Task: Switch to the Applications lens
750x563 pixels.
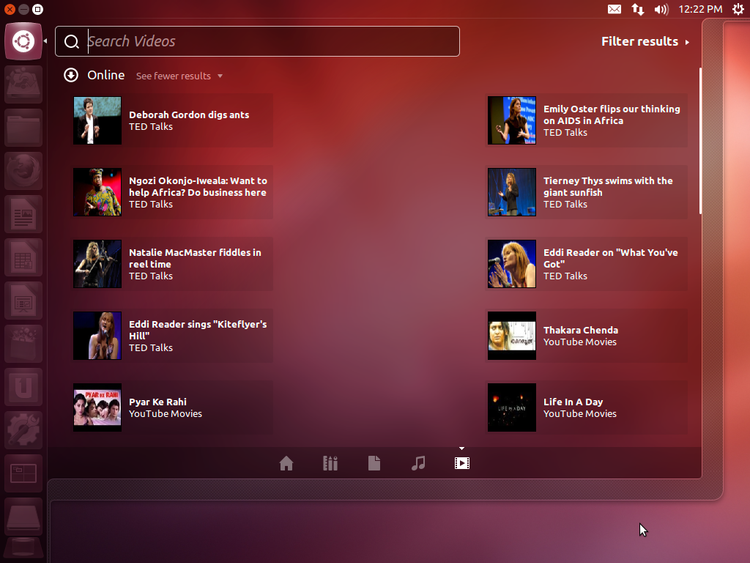Action: point(330,463)
